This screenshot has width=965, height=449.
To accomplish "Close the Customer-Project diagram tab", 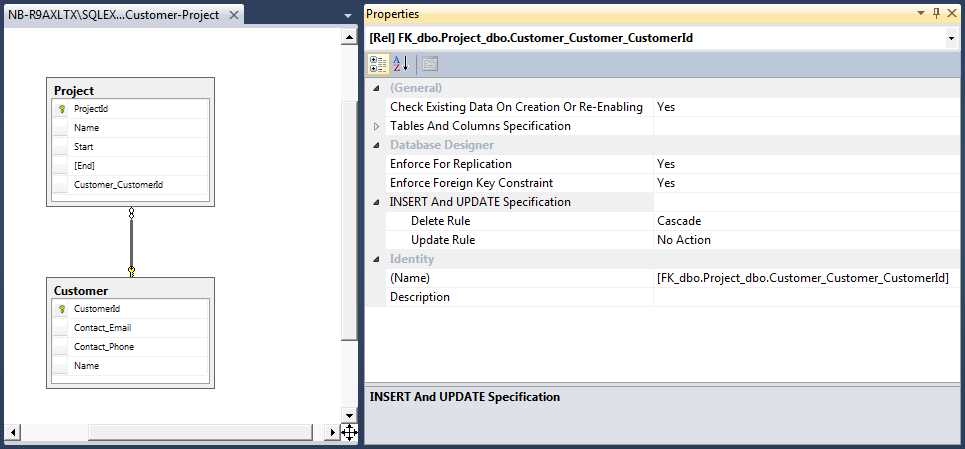I will point(234,15).
